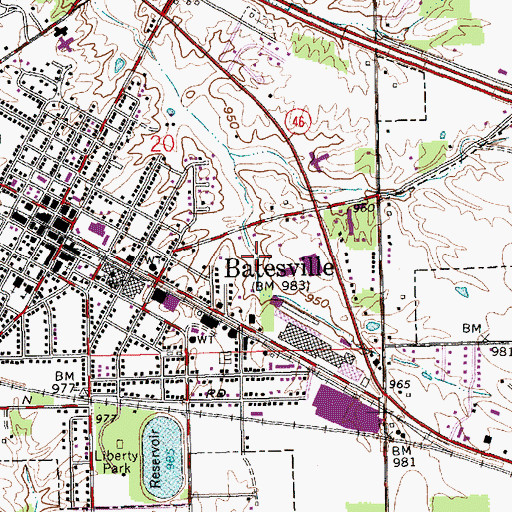Click the small blue pond beside Route 46

[x=373, y=326]
